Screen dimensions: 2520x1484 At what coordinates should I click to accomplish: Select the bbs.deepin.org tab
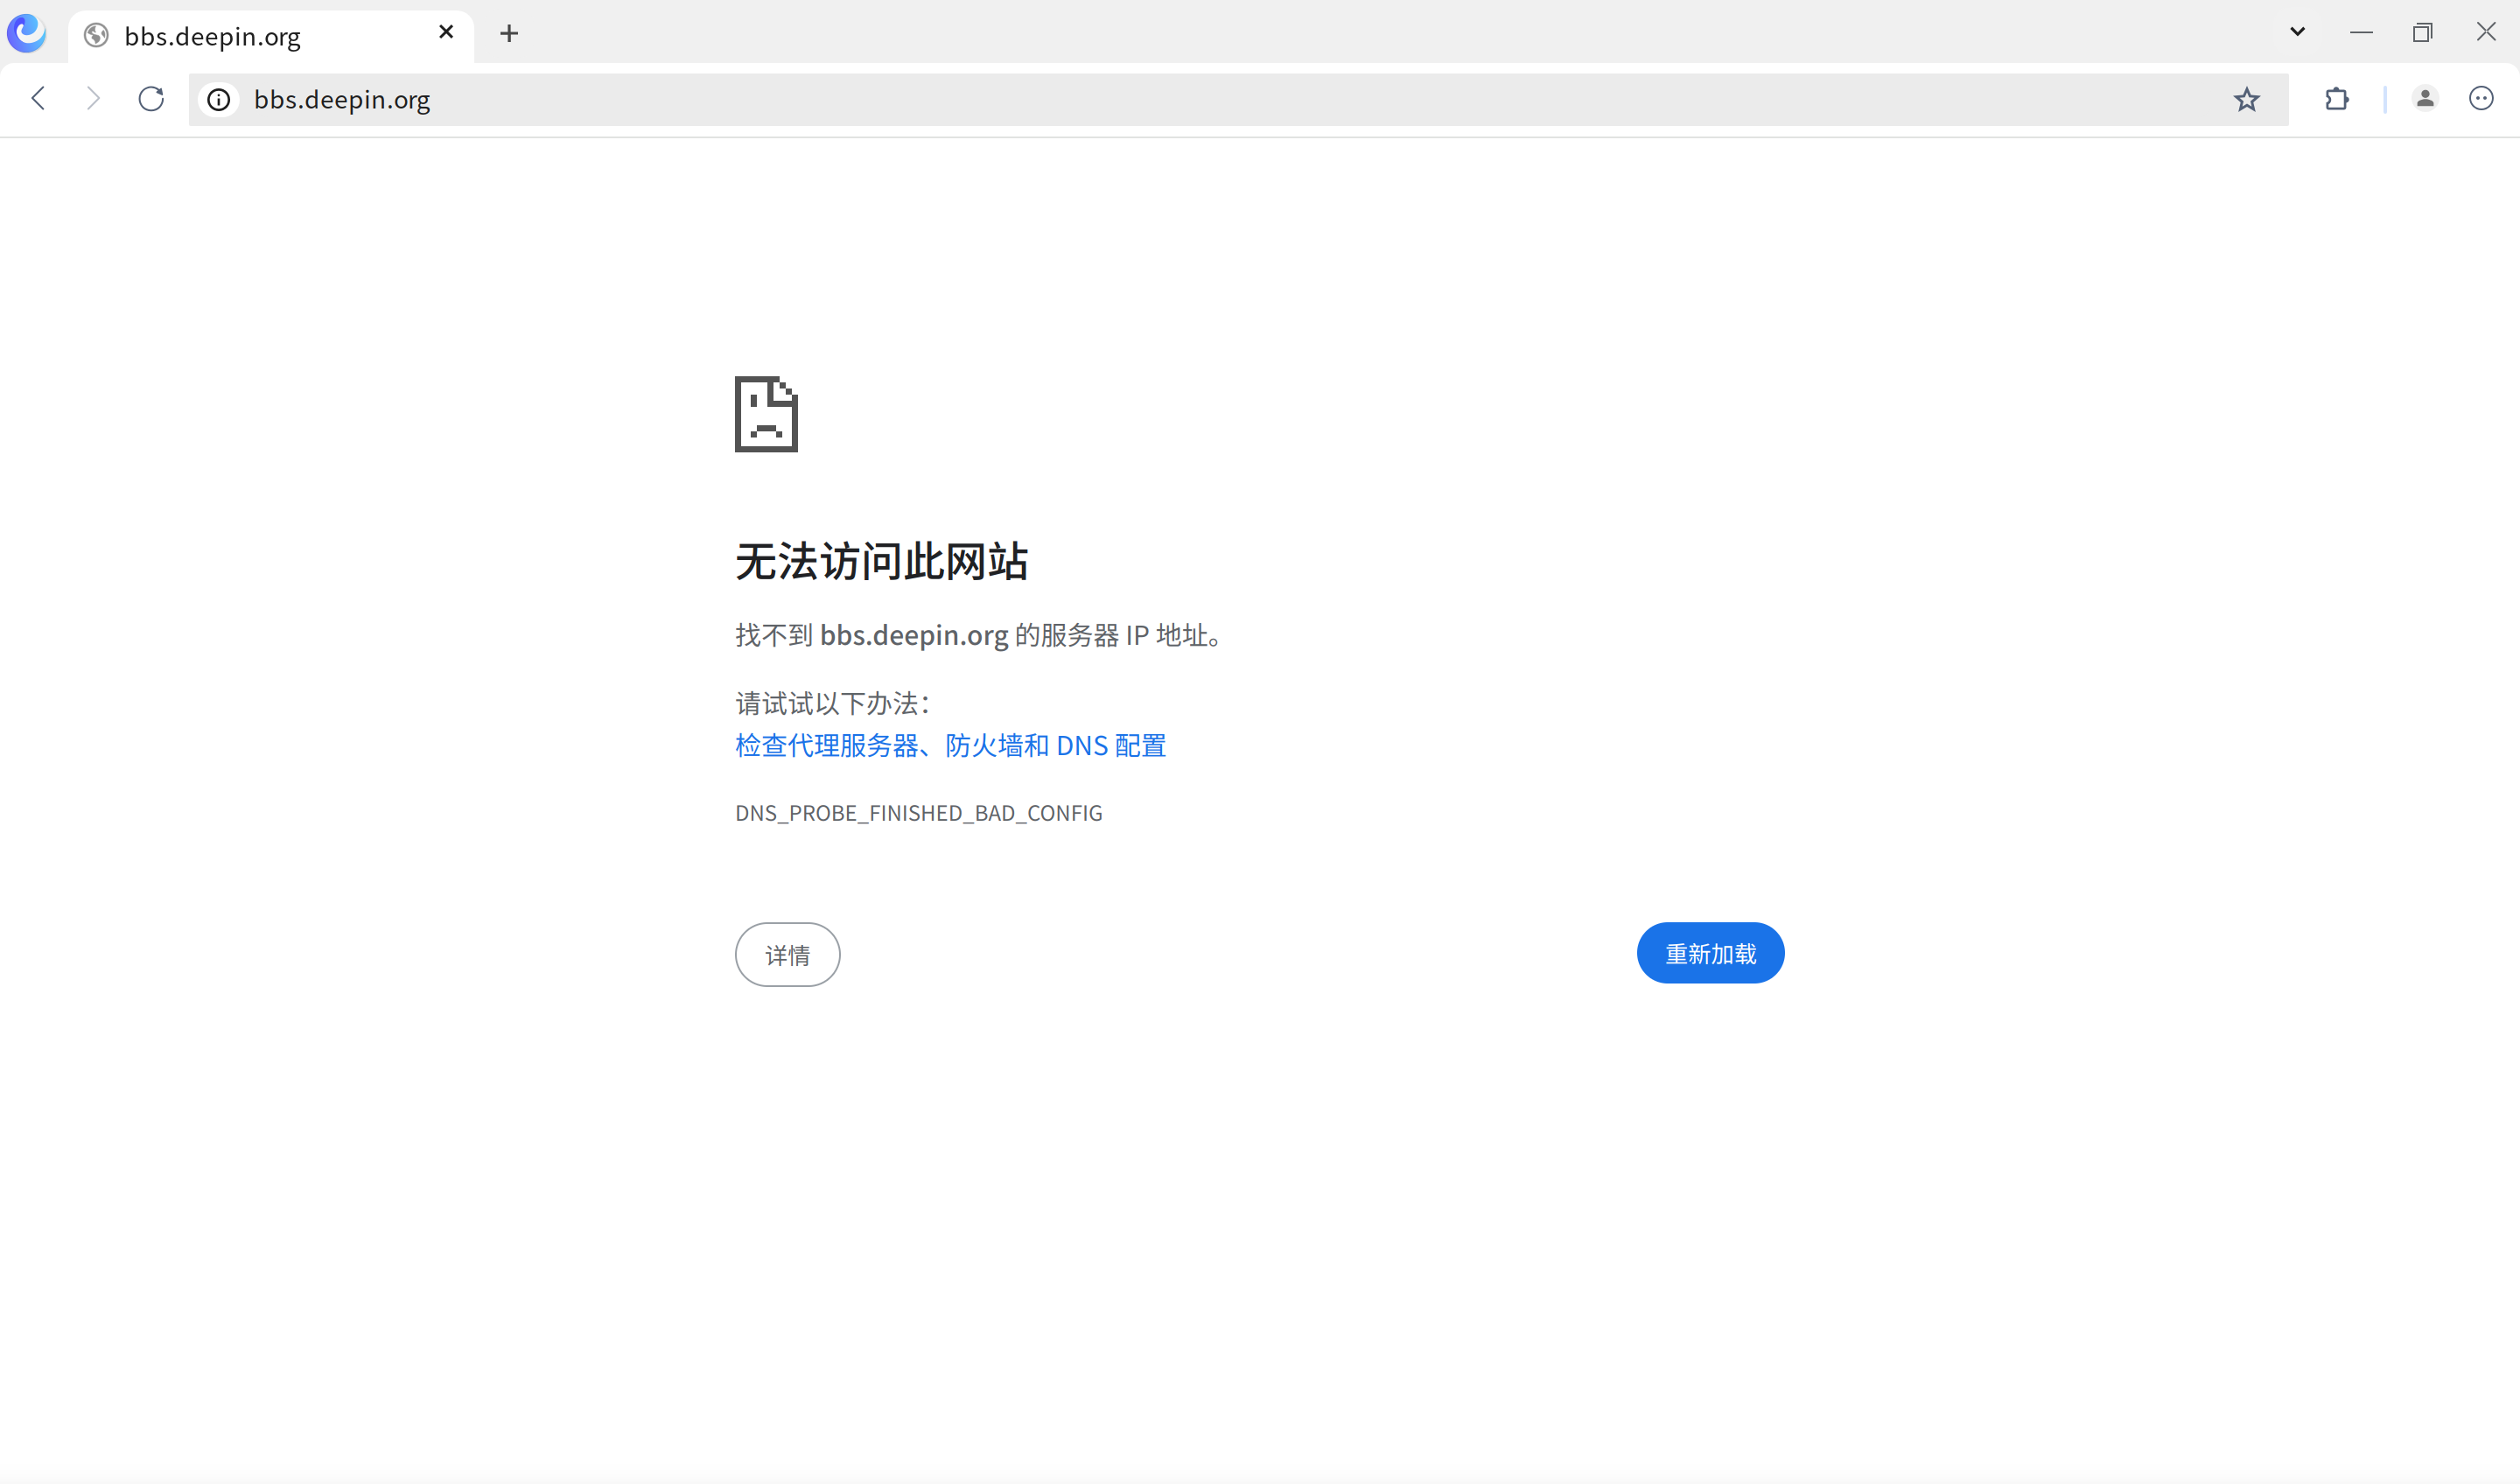pyautogui.click(x=270, y=36)
